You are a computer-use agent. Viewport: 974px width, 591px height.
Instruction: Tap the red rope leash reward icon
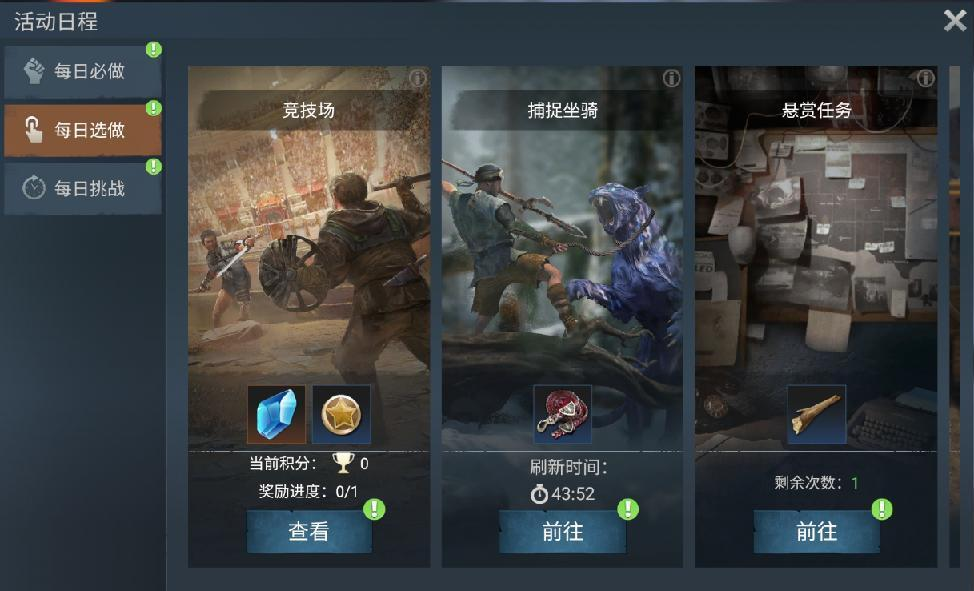coord(562,414)
